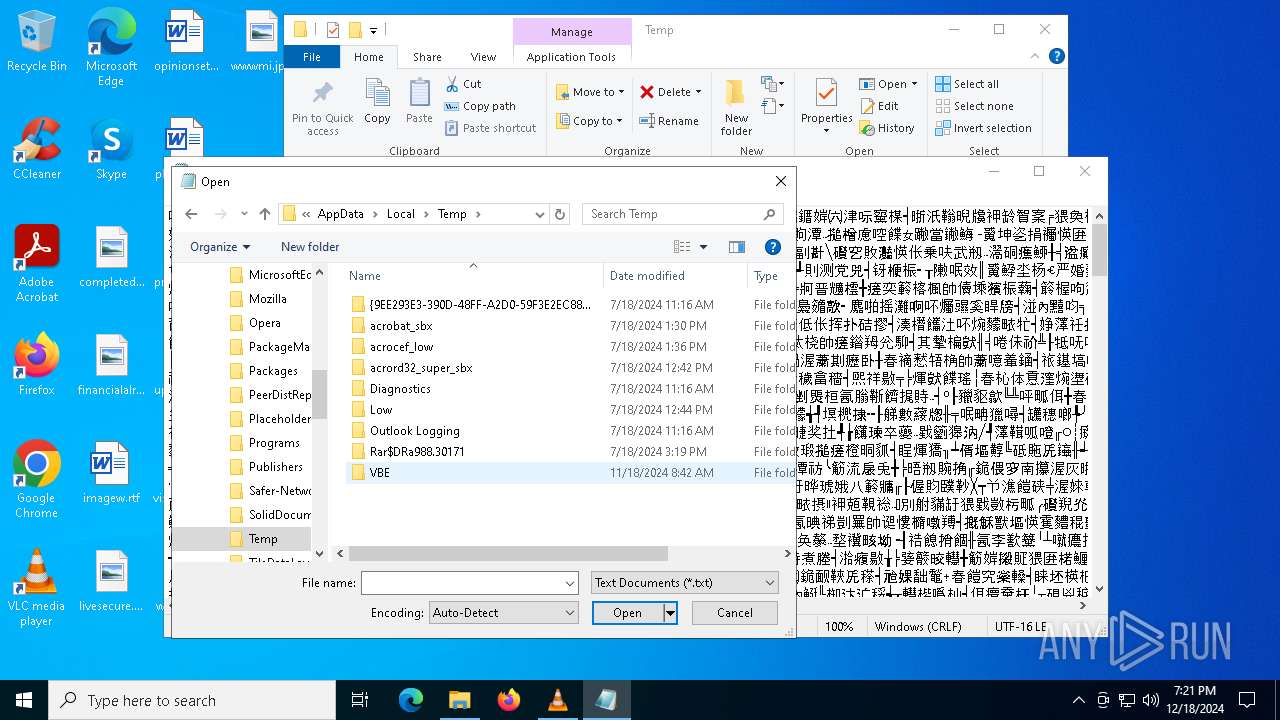The width and height of the screenshot is (1280, 720).
Task: Switch to the Home ribbon tab
Action: click(x=369, y=57)
